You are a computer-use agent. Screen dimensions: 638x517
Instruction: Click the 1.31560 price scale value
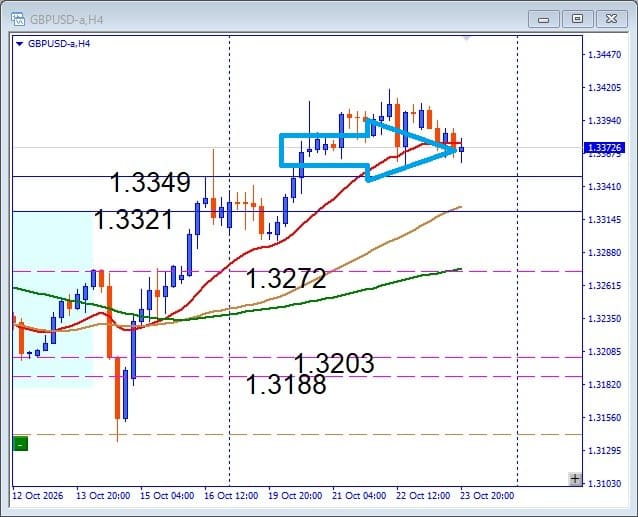click(605, 418)
